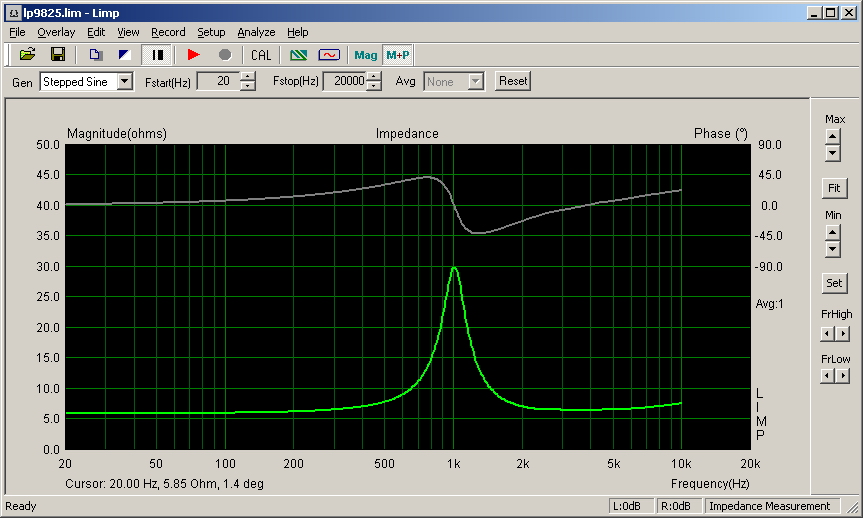Save the measurement using the floppy disk icon

click(58, 55)
